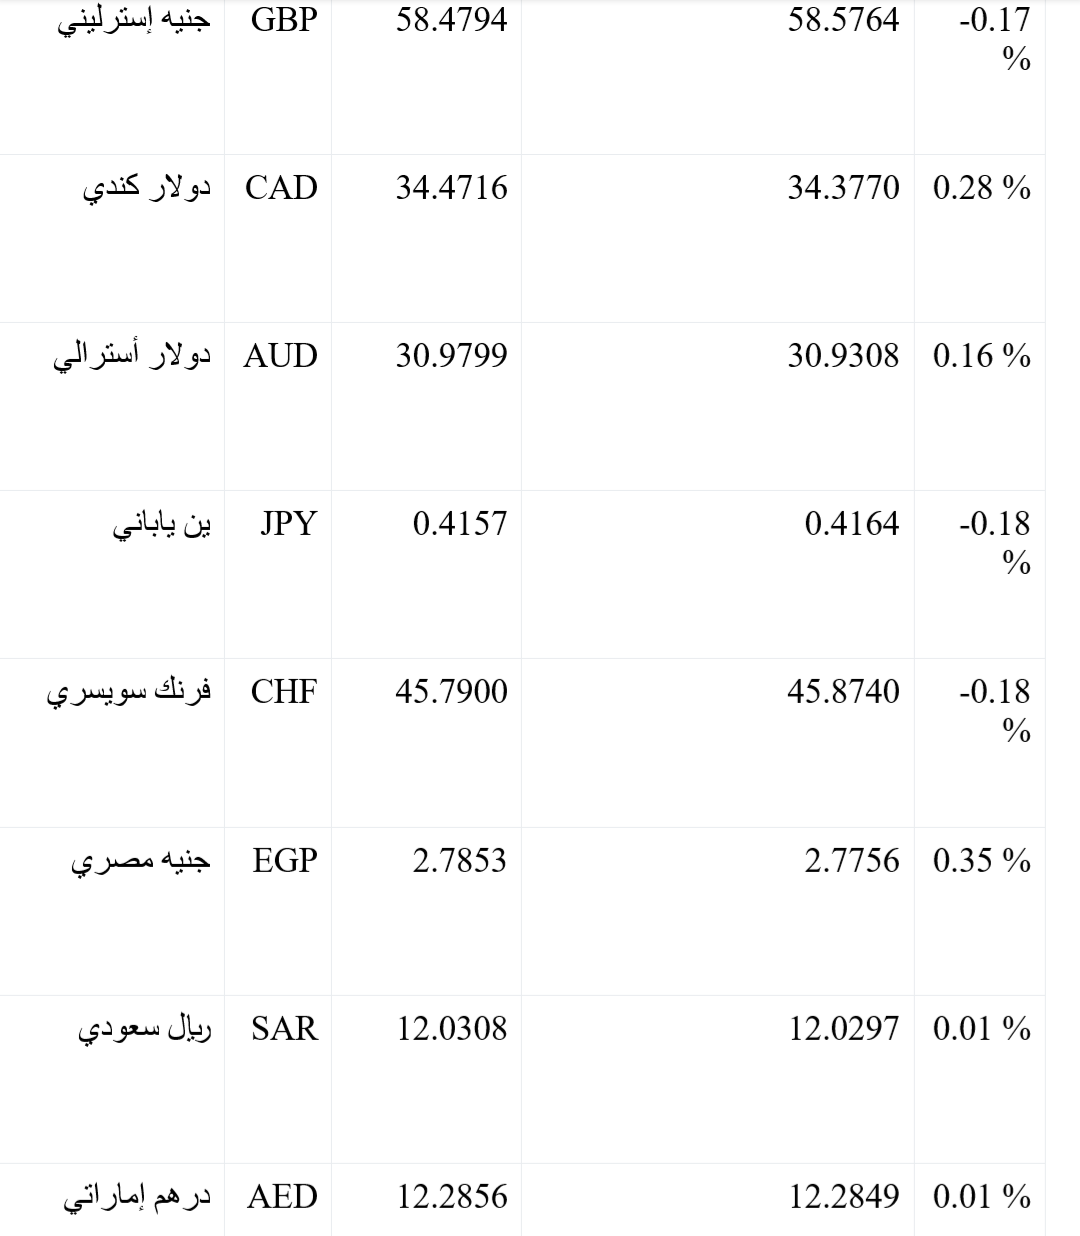Click the 0.28 % change for CAD
The width and height of the screenshot is (1080, 1236).
click(x=982, y=188)
